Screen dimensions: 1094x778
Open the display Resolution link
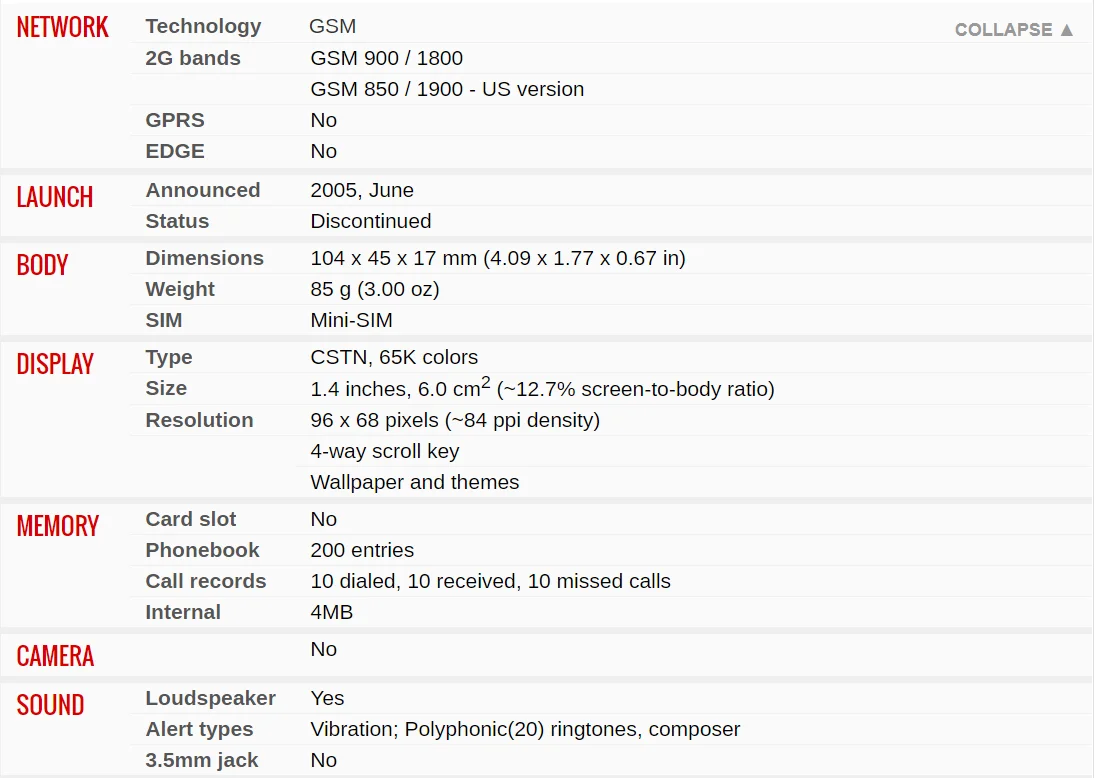tap(199, 420)
